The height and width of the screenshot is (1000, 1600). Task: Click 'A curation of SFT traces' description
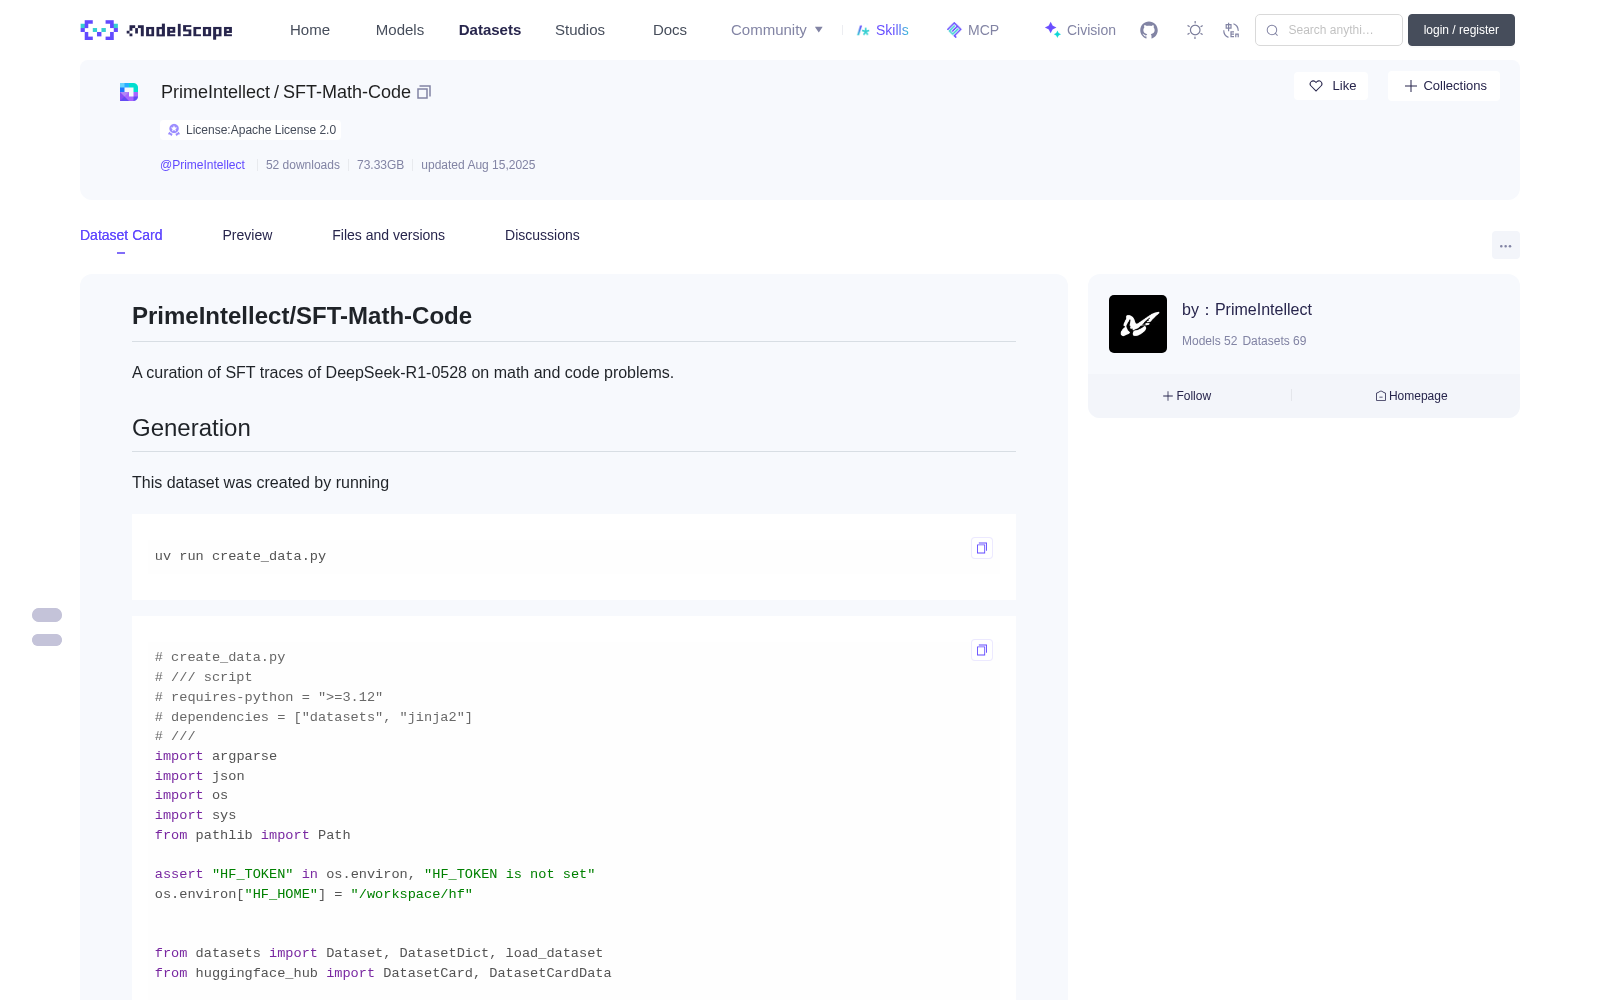[x=403, y=373]
